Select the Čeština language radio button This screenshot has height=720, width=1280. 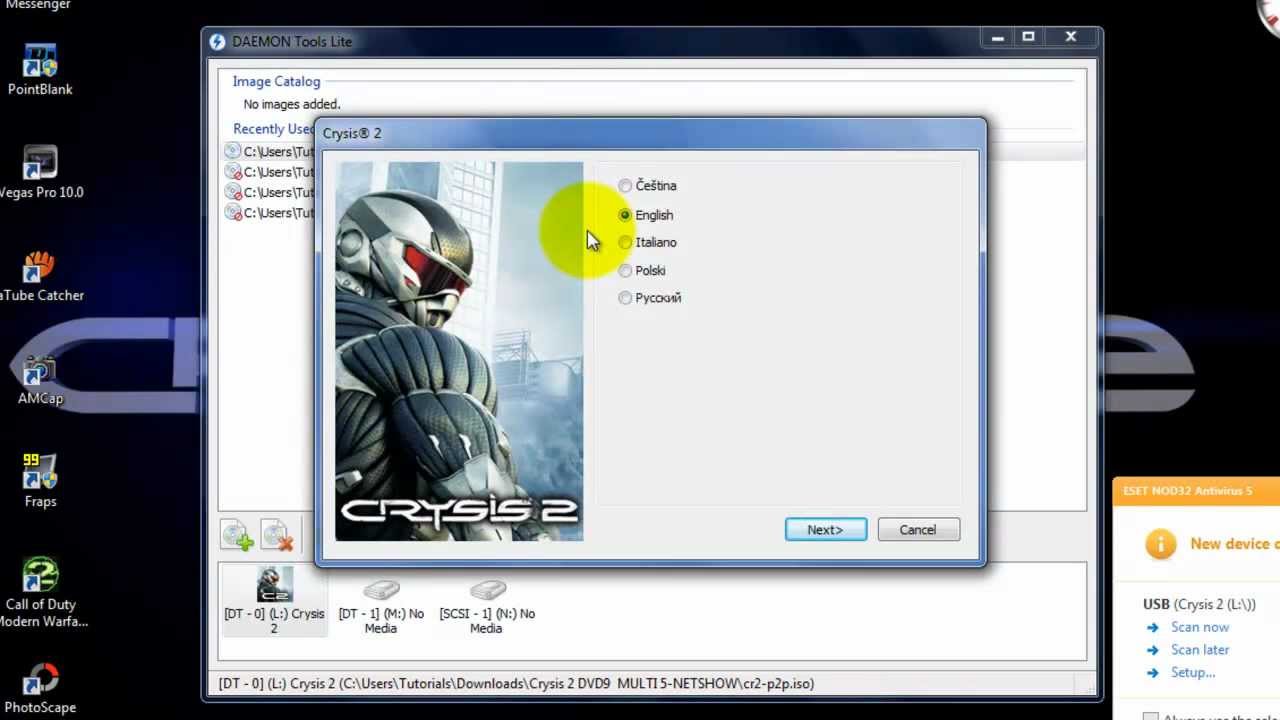[x=625, y=186]
